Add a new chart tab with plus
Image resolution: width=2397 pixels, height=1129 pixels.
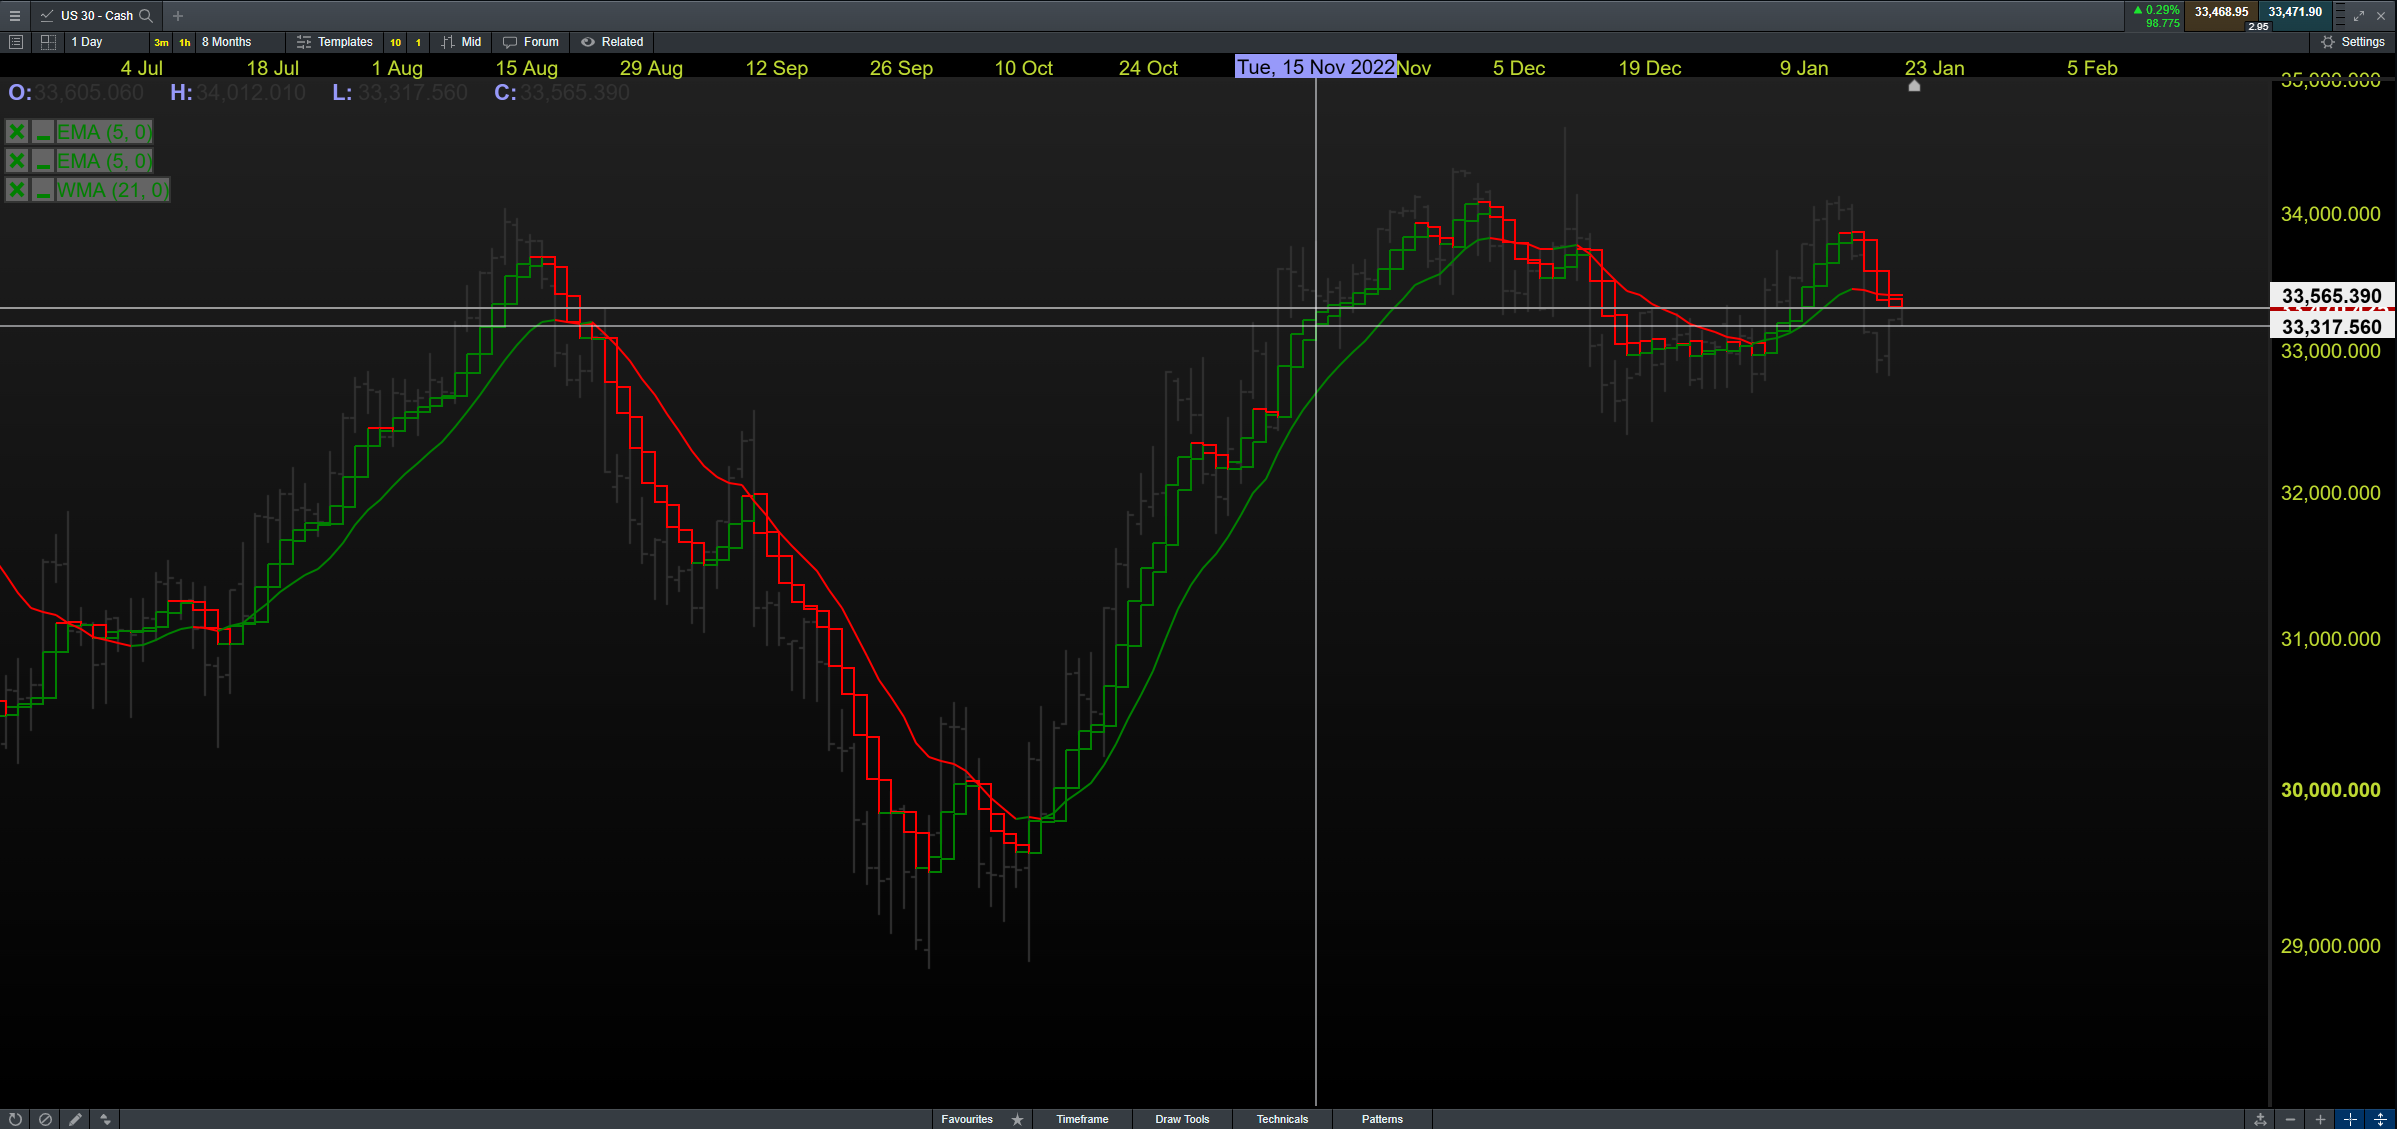(178, 15)
